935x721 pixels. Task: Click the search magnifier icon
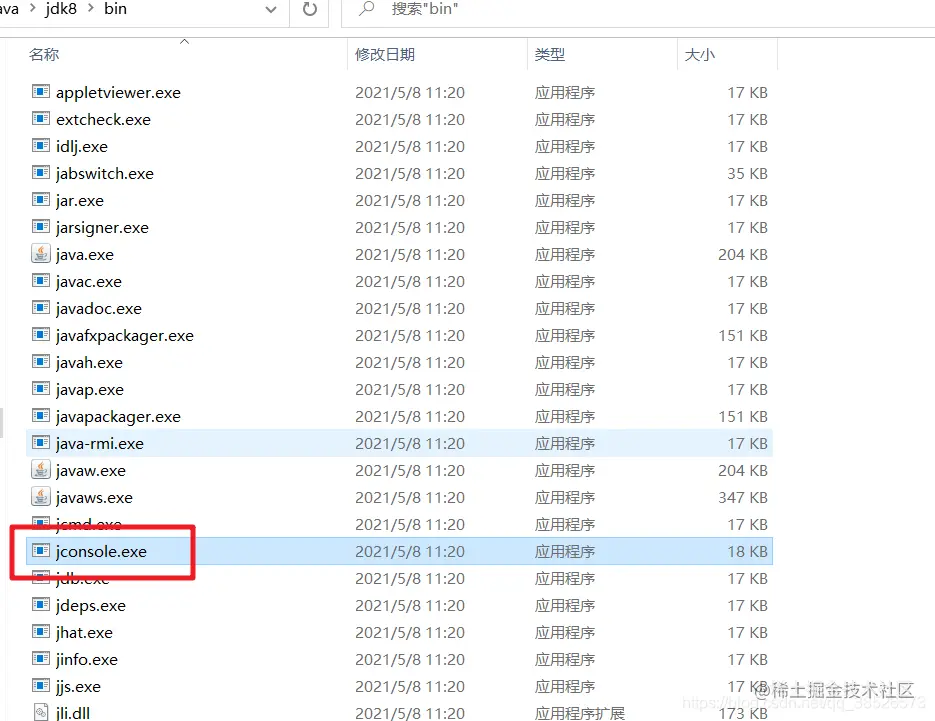[x=367, y=8]
